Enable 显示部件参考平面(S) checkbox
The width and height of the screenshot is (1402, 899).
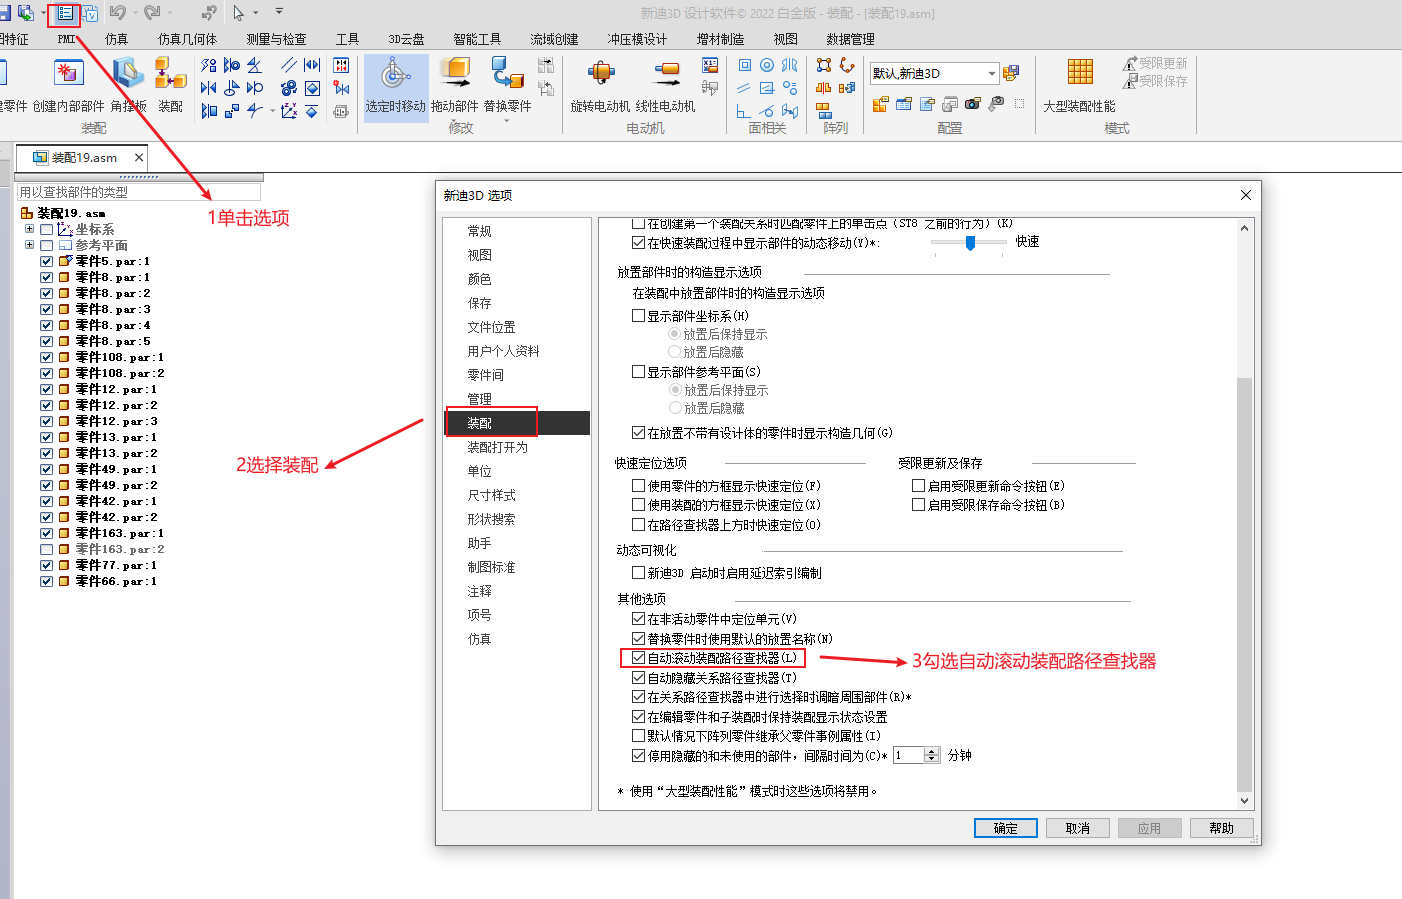pos(638,372)
